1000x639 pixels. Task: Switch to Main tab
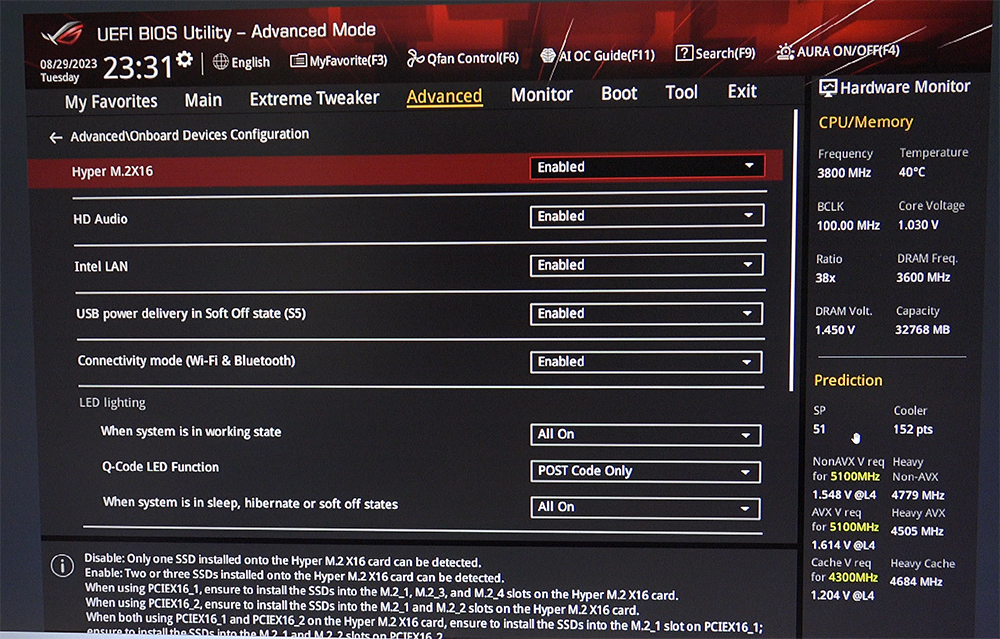pos(203,100)
